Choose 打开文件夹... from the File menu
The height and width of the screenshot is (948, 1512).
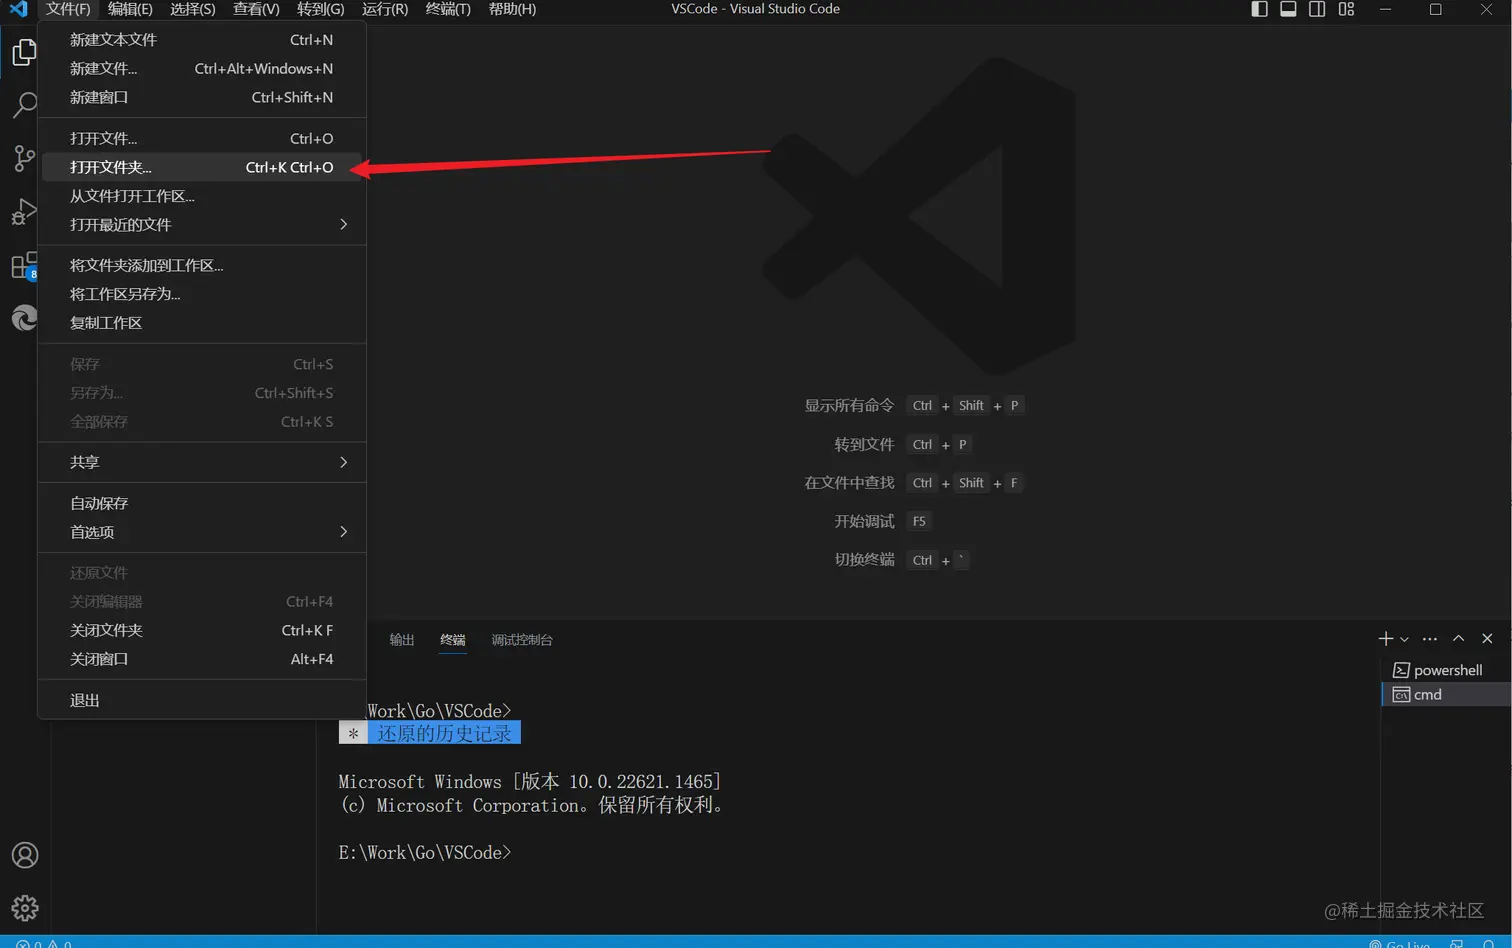[x=202, y=167]
